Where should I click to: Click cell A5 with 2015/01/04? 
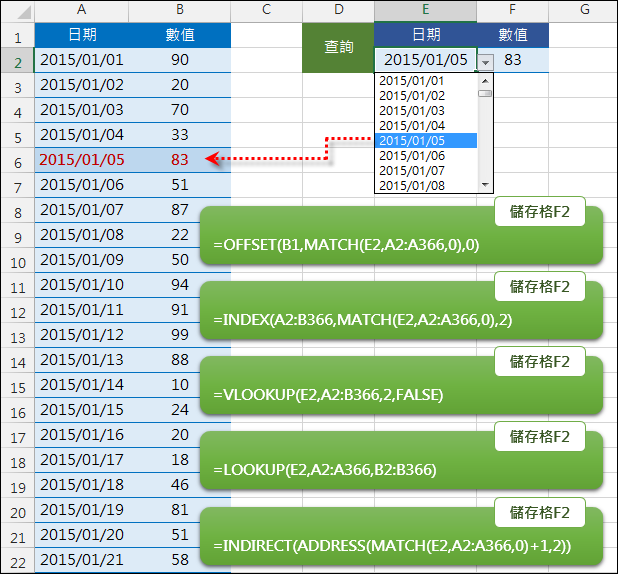(x=82, y=135)
